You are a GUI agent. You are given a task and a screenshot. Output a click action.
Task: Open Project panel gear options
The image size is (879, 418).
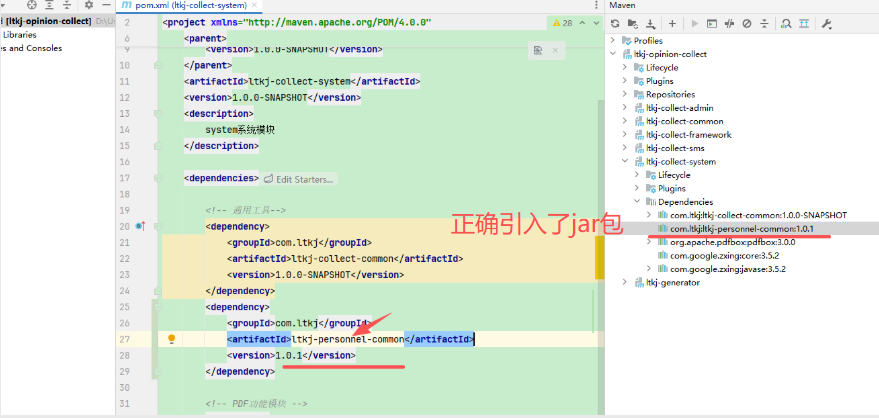point(89,5)
